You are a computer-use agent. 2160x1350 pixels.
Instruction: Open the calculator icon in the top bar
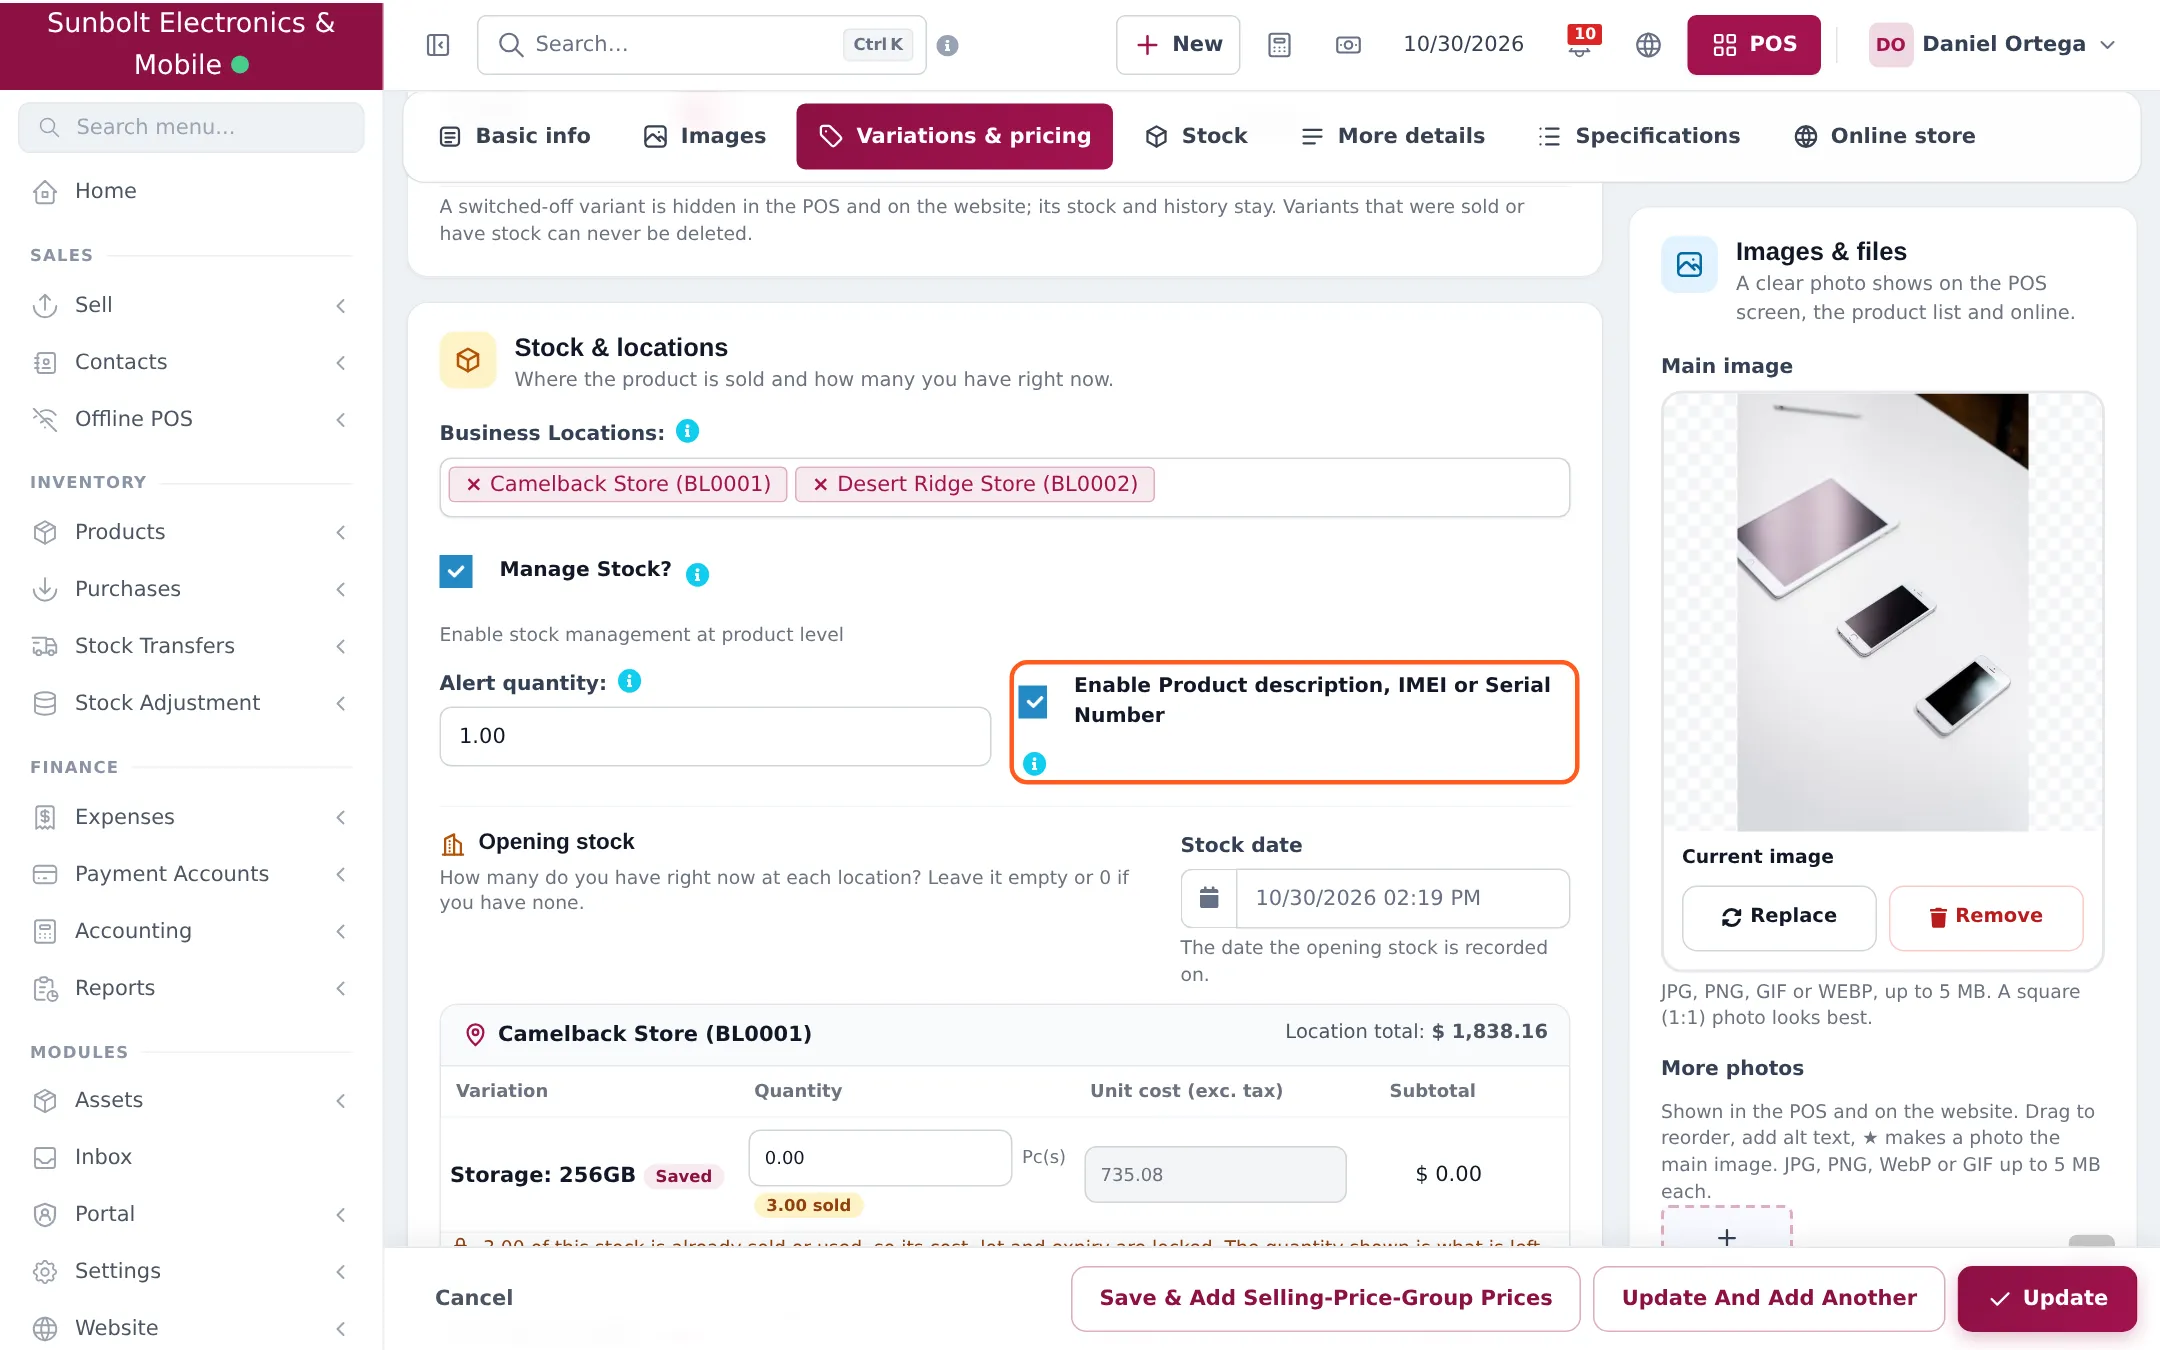click(x=1279, y=45)
